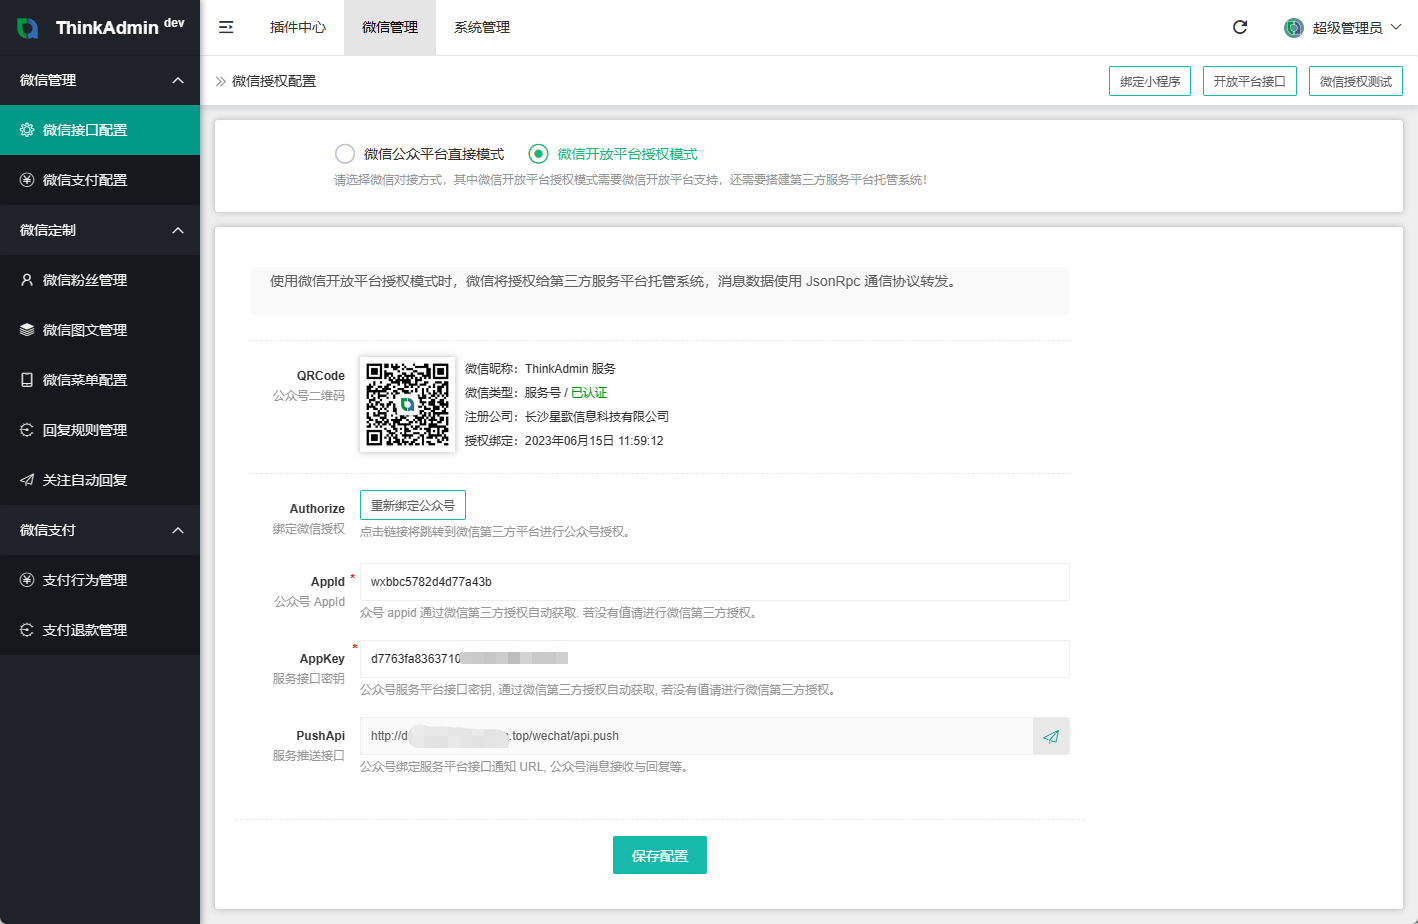The height and width of the screenshot is (924, 1418).
Task: Click the icon beside 回复规则管理
Action: click(27, 430)
